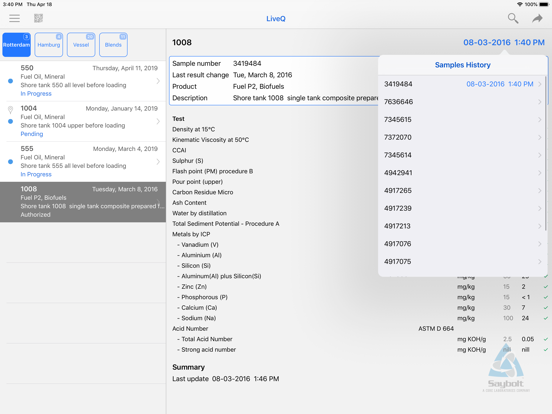This screenshot has height=414, width=552.
Task: Switch to the Blends tab
Action: (113, 45)
